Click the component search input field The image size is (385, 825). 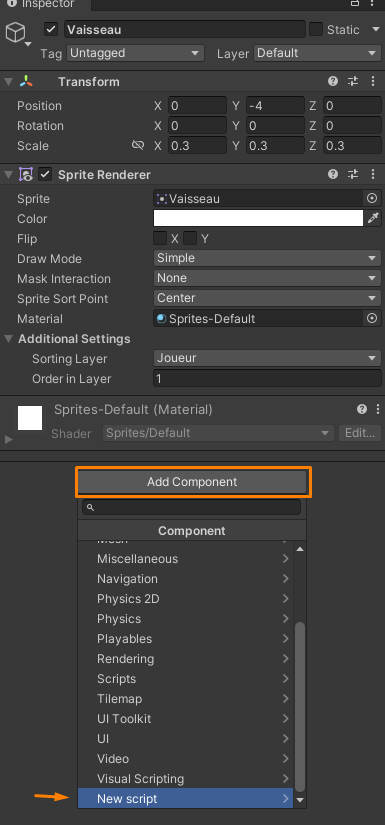pos(191,507)
